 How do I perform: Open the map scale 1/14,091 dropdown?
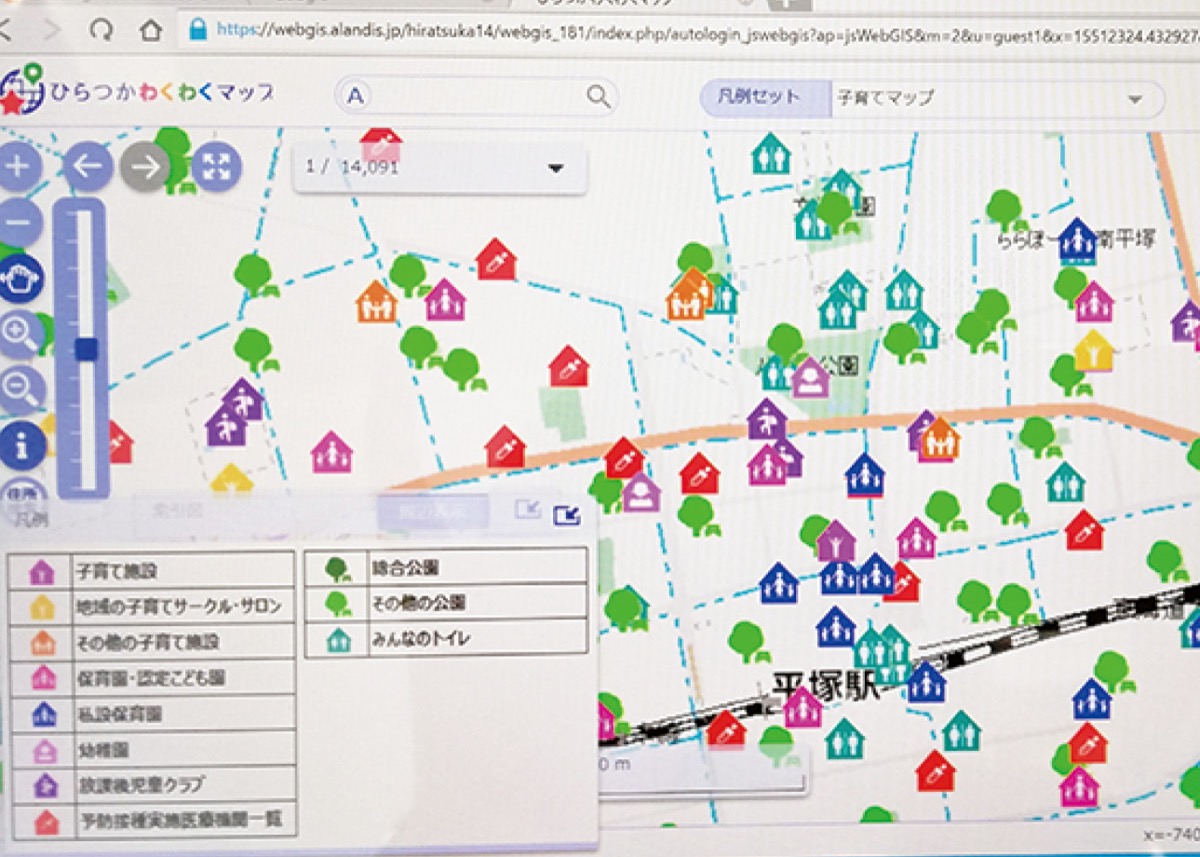(x=556, y=168)
